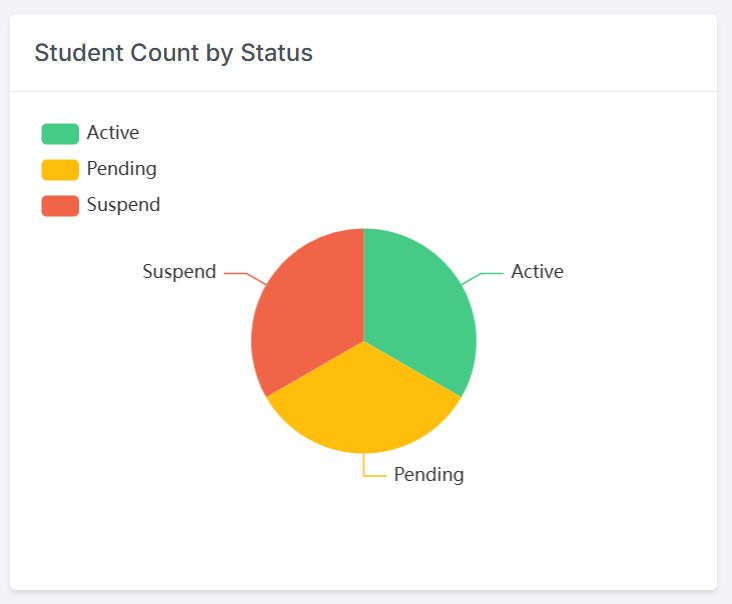Click the pie center where three slices meet
Viewport: 732px width, 604px height.
click(364, 341)
